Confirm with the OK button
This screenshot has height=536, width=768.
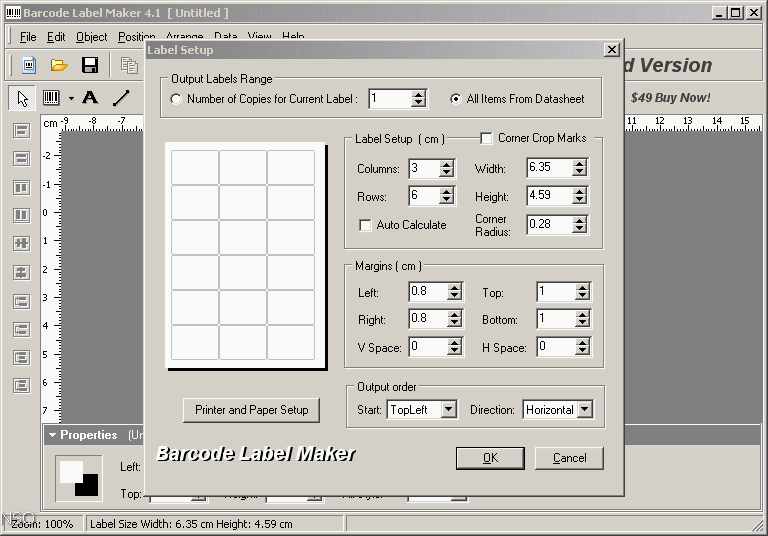(490, 458)
